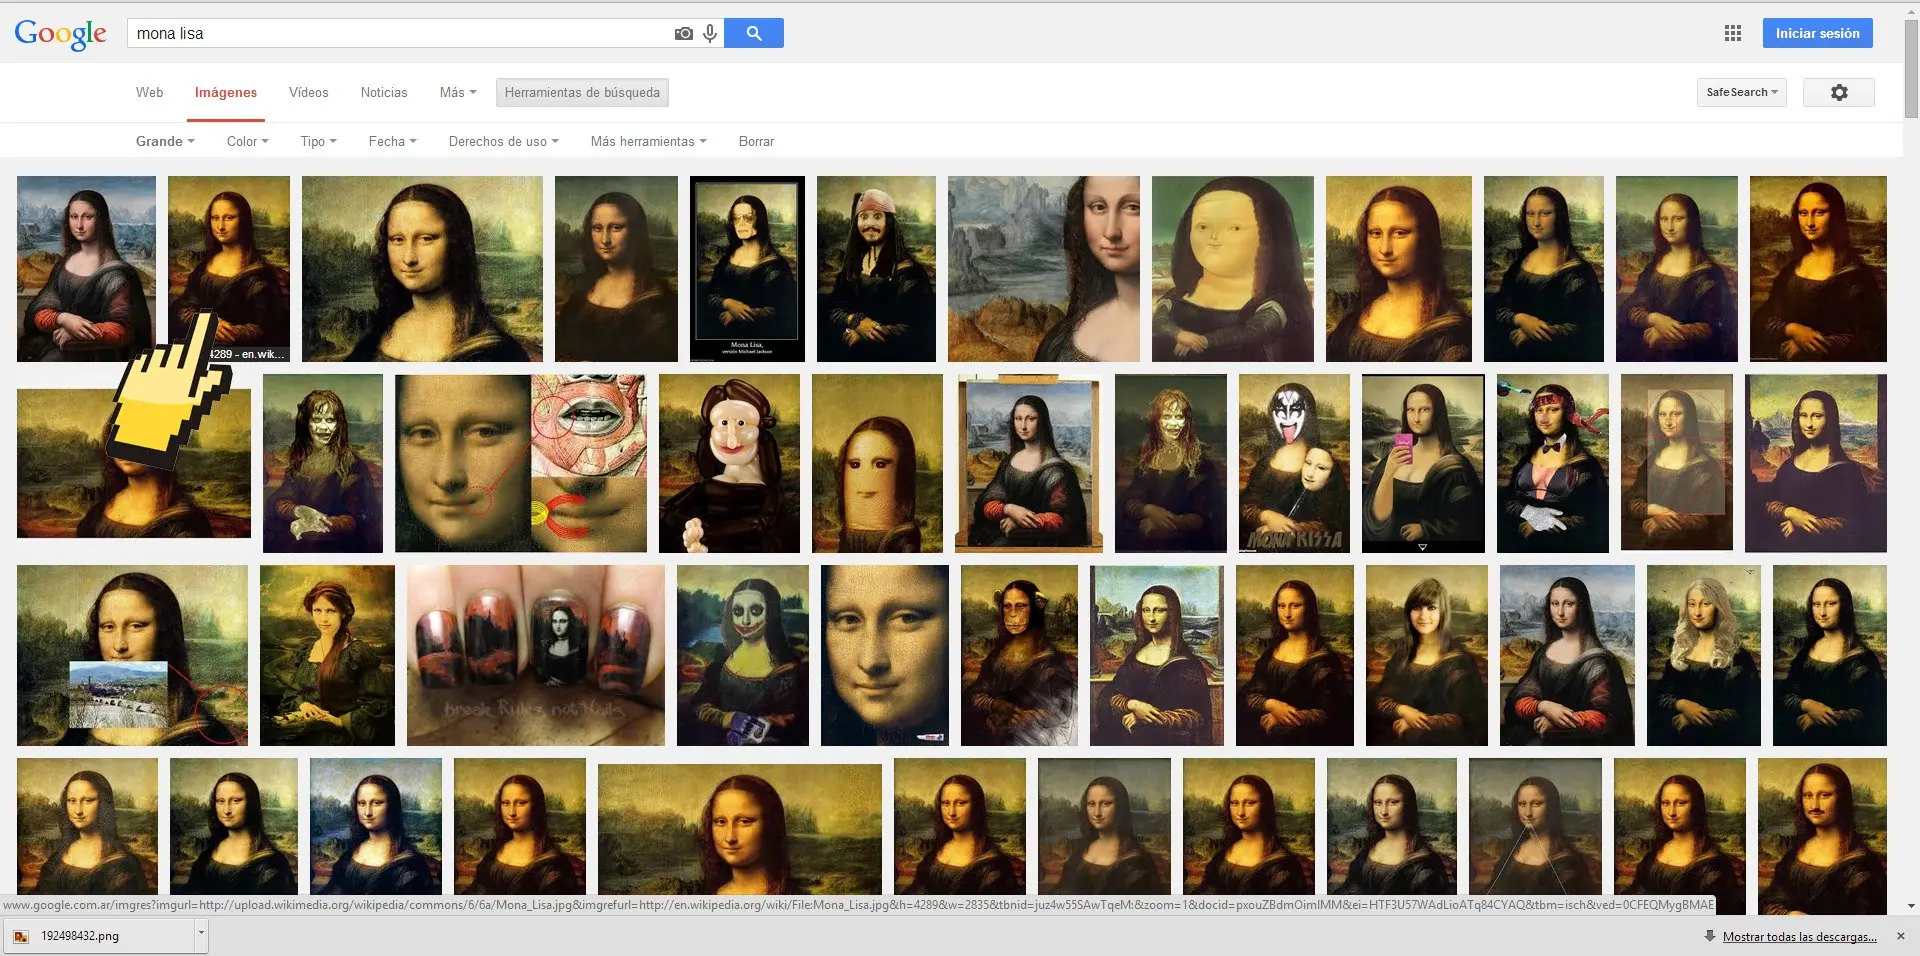Open the Google apps grid
The height and width of the screenshot is (956, 1920).
(x=1733, y=33)
